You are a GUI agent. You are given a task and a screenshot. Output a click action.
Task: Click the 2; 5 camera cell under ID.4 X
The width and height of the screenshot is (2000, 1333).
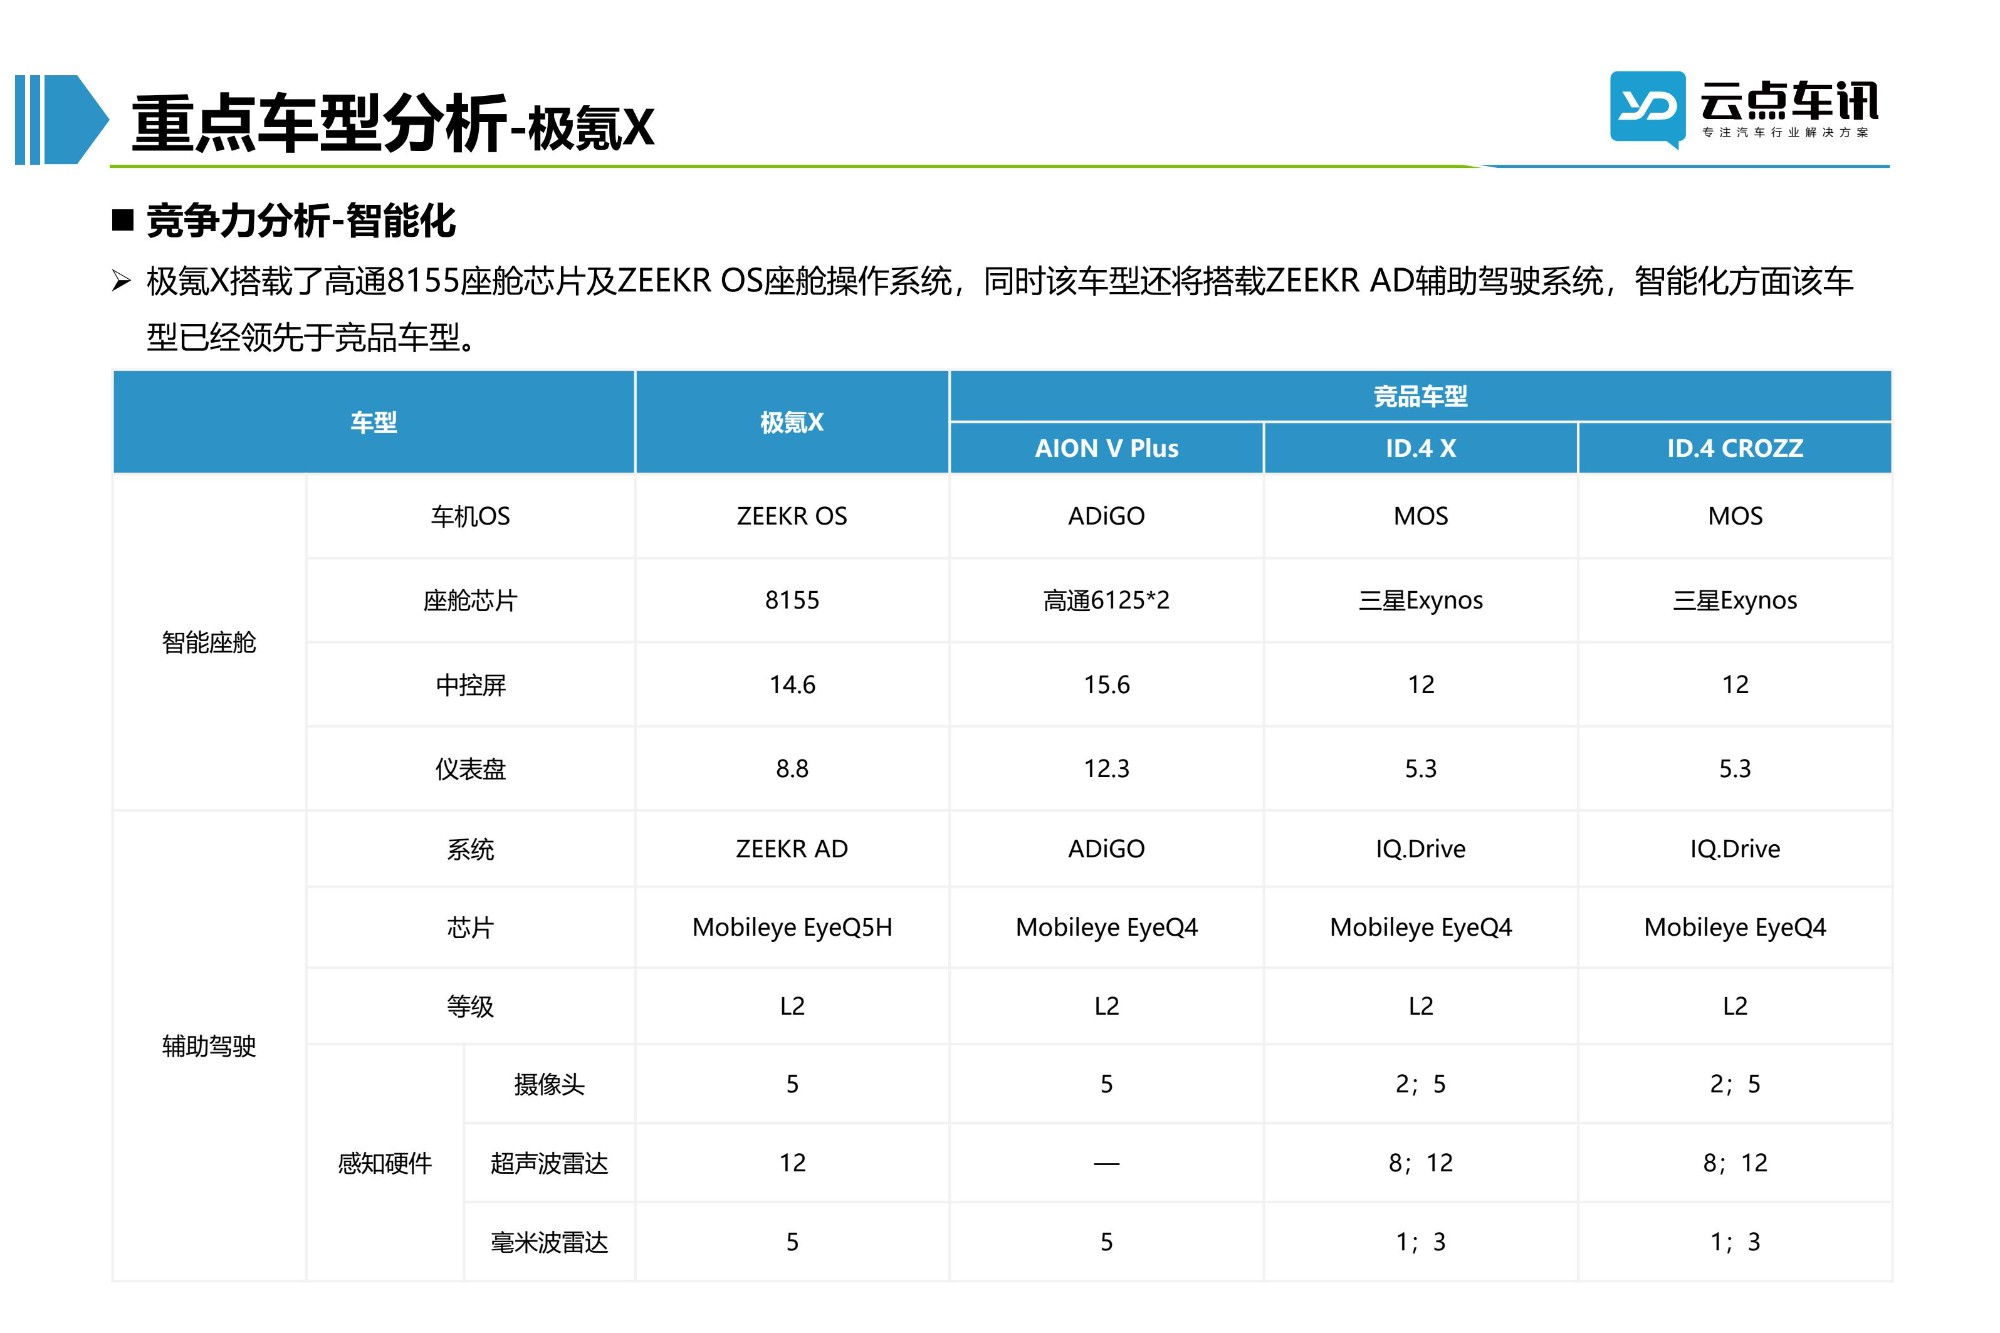point(1420,1084)
